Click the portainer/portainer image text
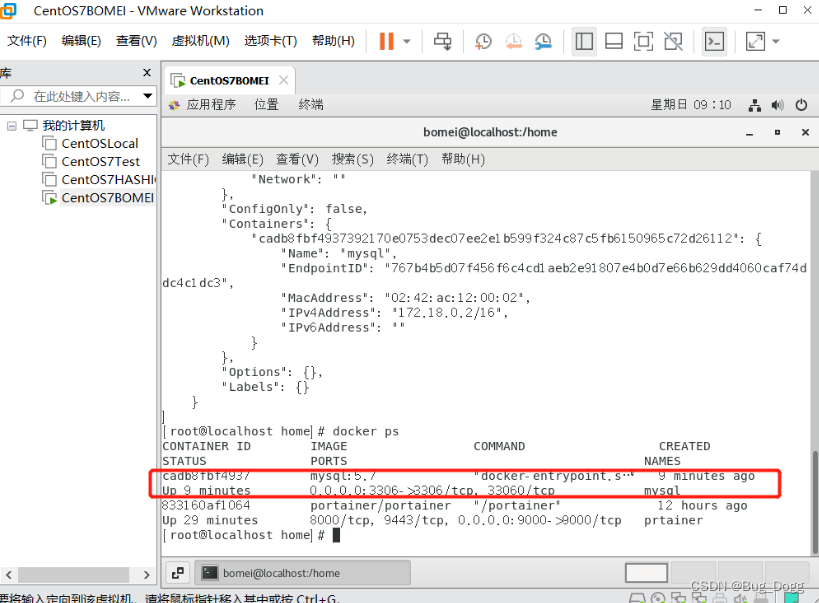 380,506
